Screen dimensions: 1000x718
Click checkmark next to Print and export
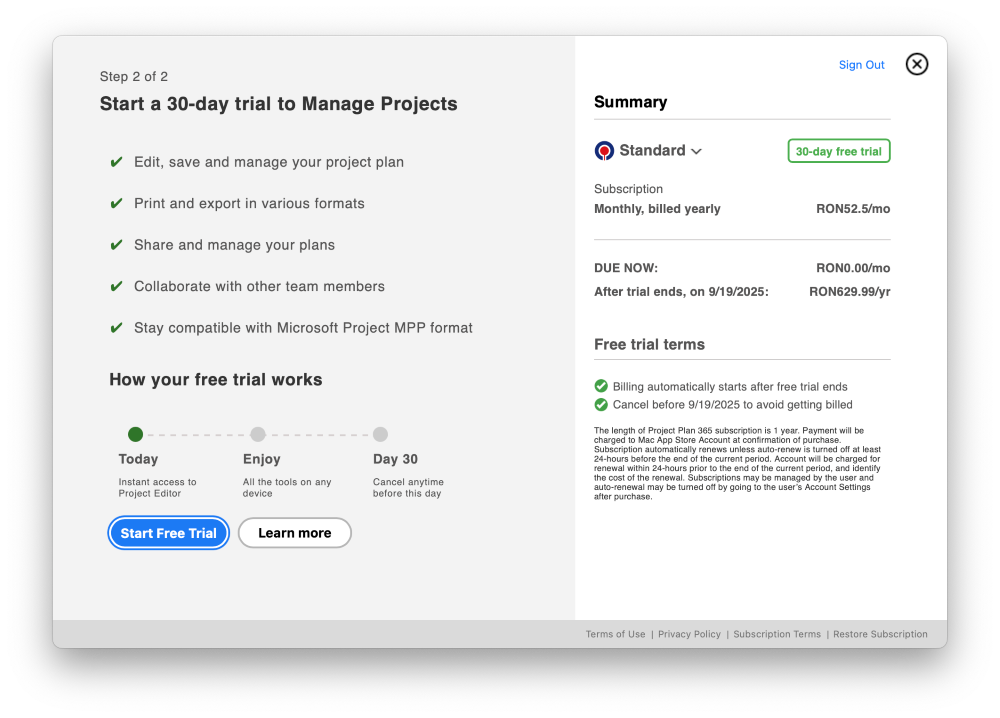tap(116, 203)
